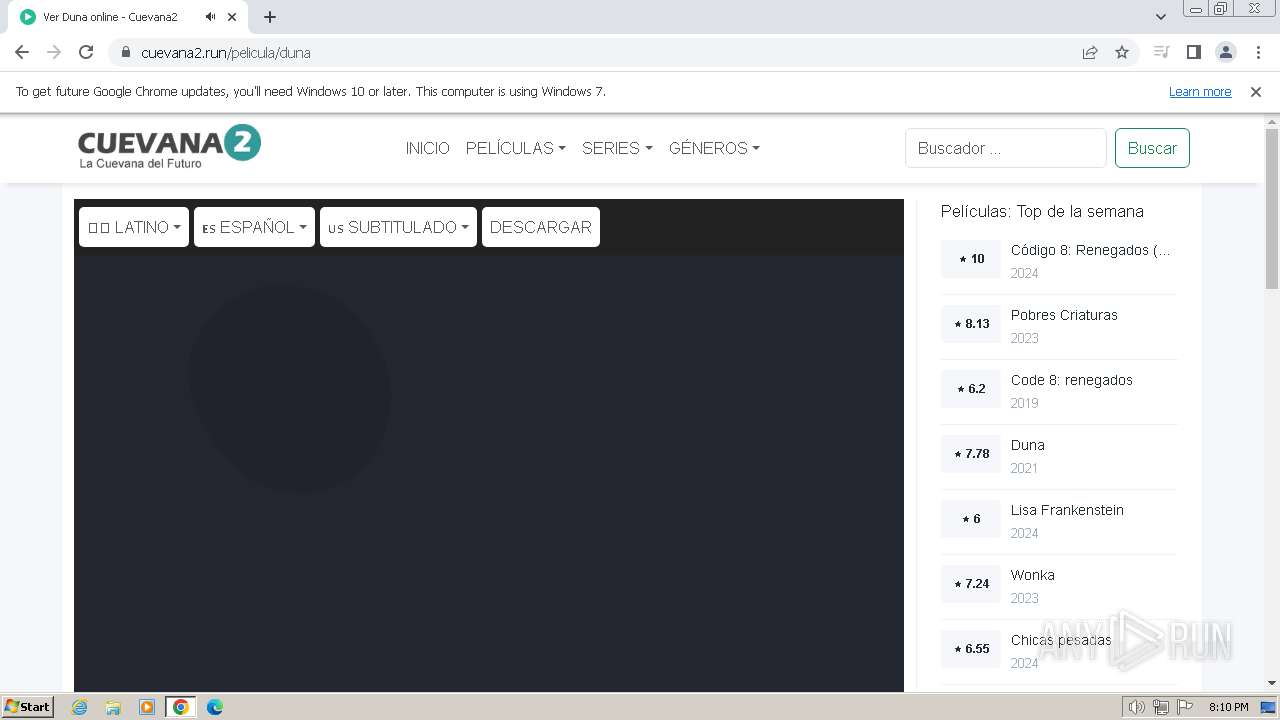Open Duna movie in top list
1280x720 pixels.
pos(1028,445)
